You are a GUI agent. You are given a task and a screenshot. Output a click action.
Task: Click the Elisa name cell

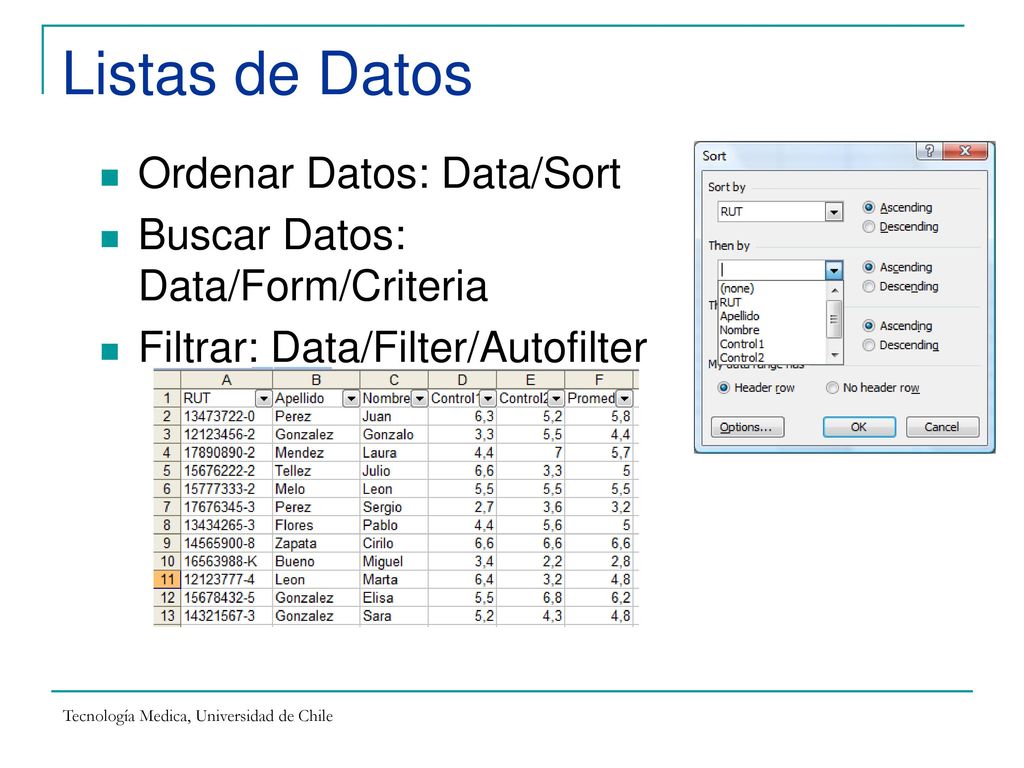click(x=394, y=598)
